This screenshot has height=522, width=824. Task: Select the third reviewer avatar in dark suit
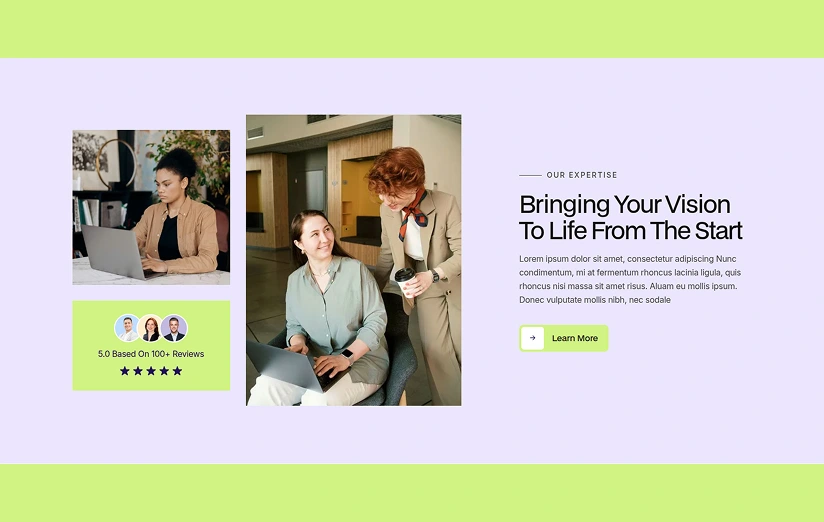pos(174,328)
